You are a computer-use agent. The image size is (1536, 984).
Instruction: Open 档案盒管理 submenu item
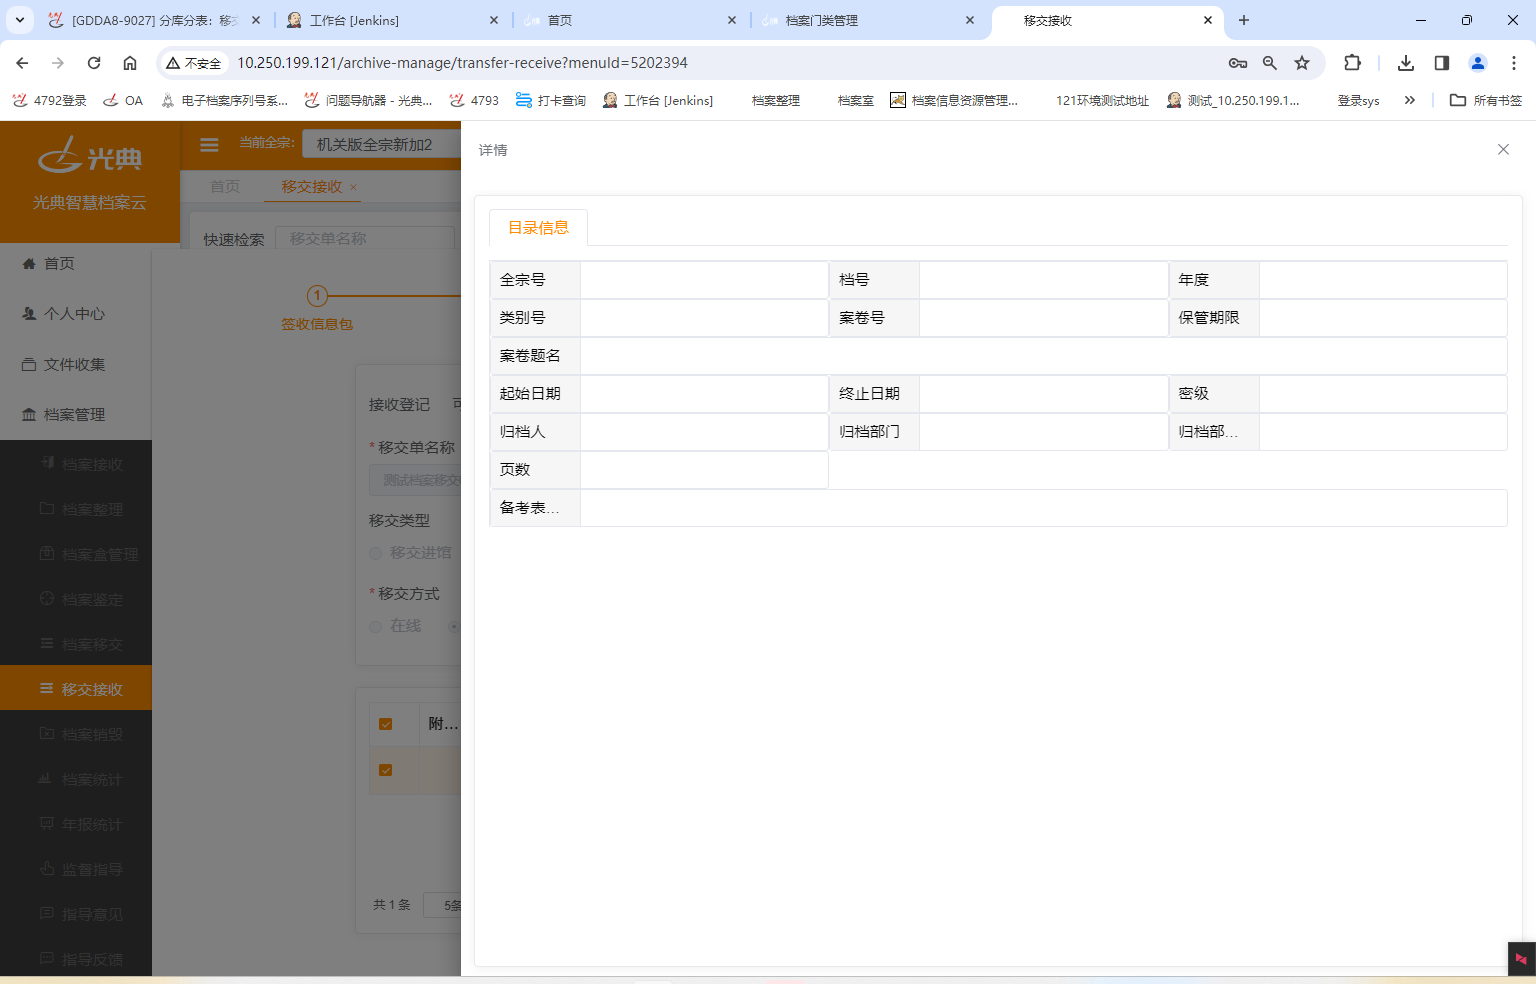pos(100,555)
